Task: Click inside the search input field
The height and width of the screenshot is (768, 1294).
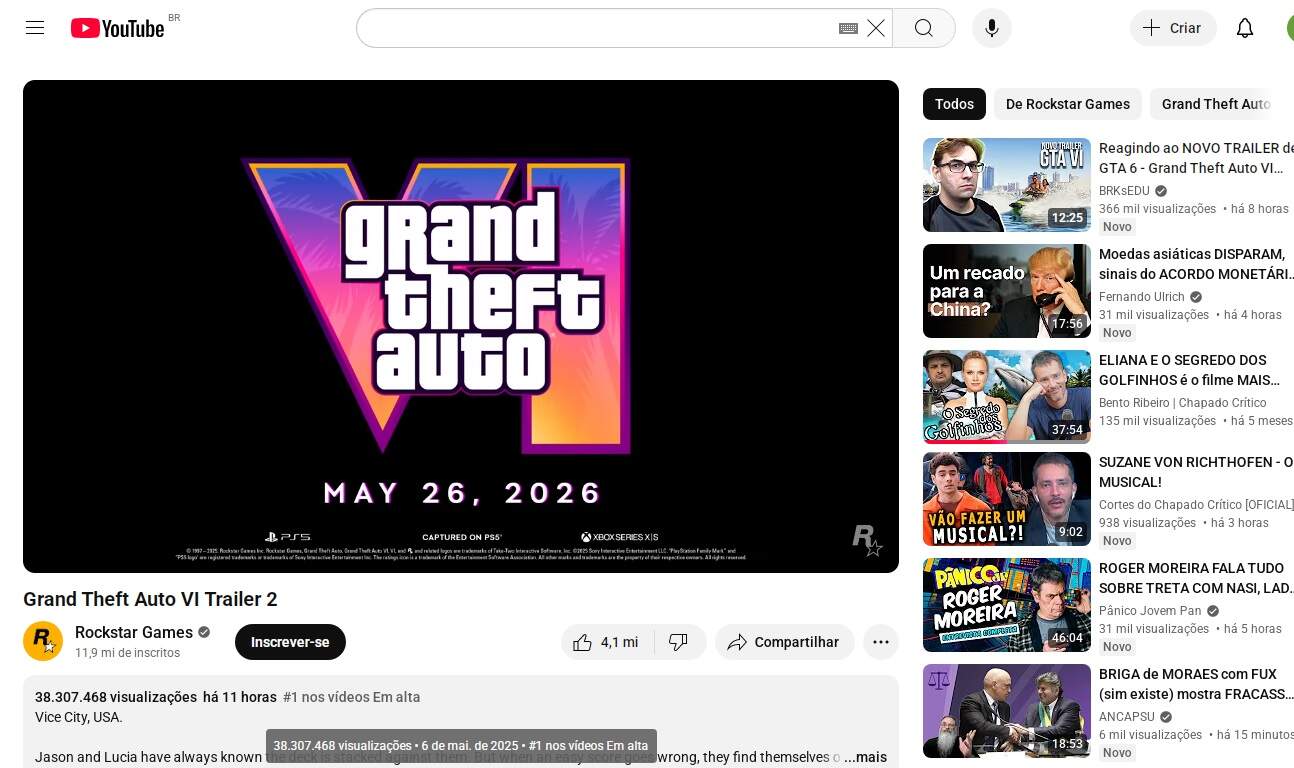Action: 595,28
